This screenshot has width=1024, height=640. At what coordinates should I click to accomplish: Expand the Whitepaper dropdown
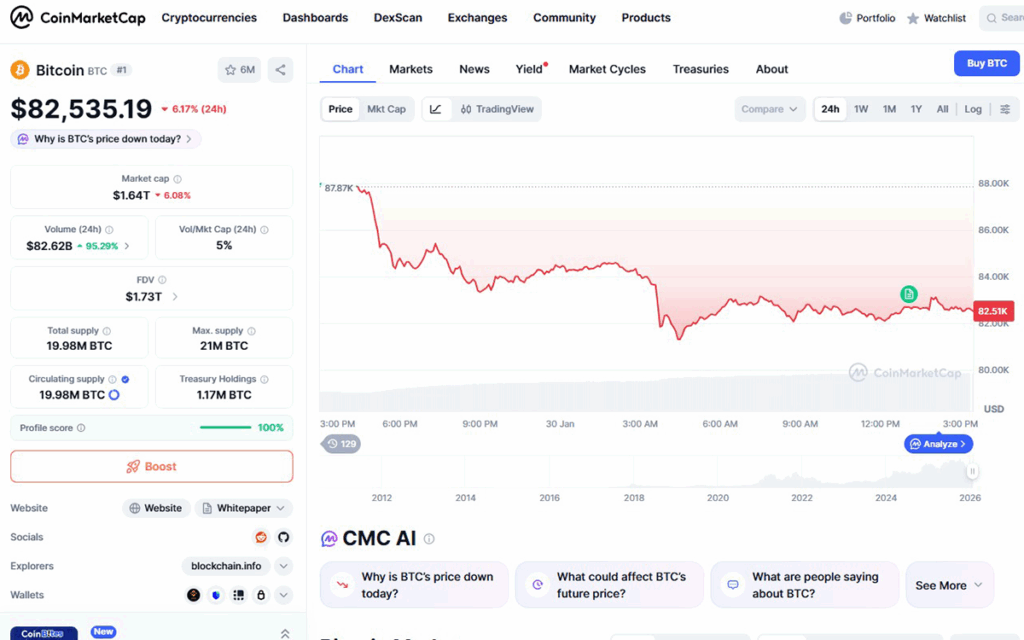pos(243,508)
